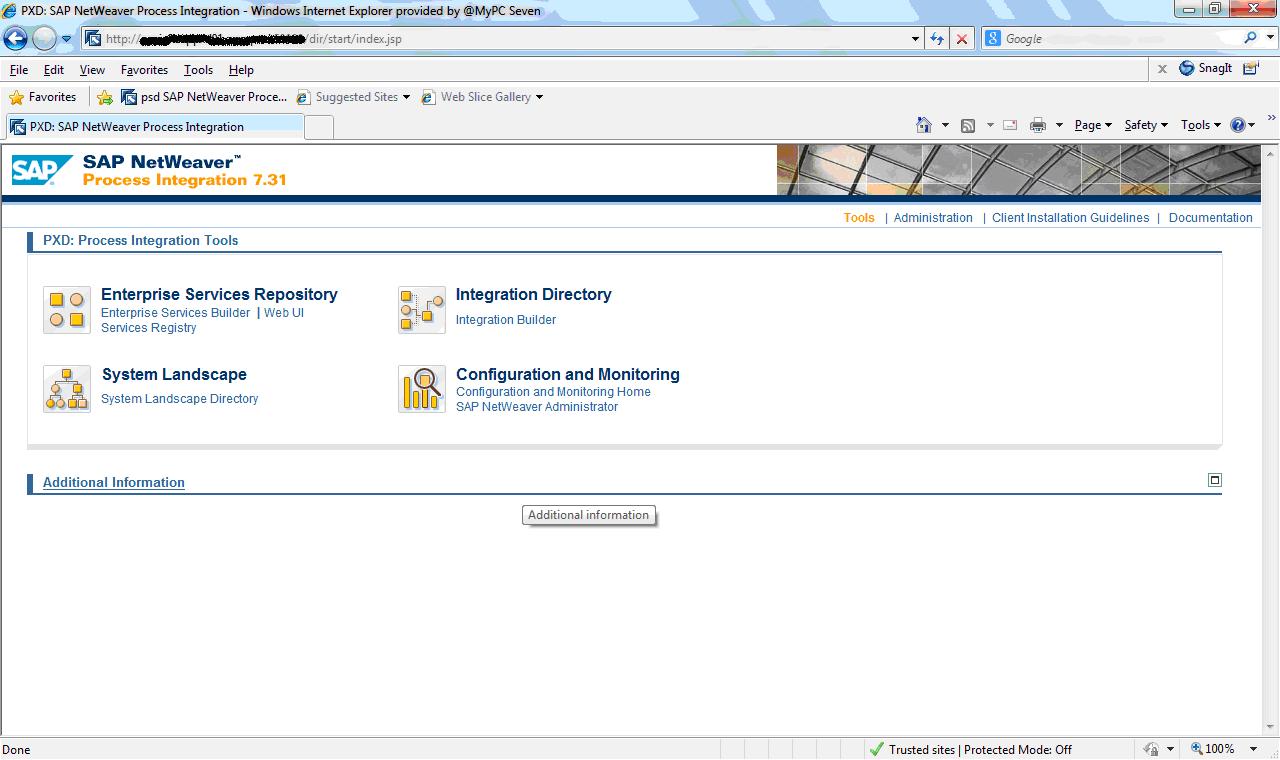Expand the Additional Information panel toggle

pyautogui.click(x=1215, y=480)
